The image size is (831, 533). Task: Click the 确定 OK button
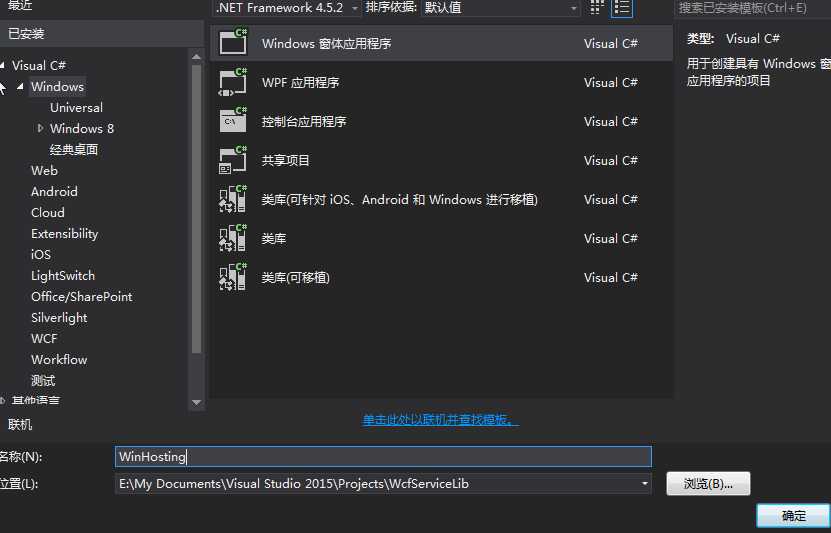793,516
